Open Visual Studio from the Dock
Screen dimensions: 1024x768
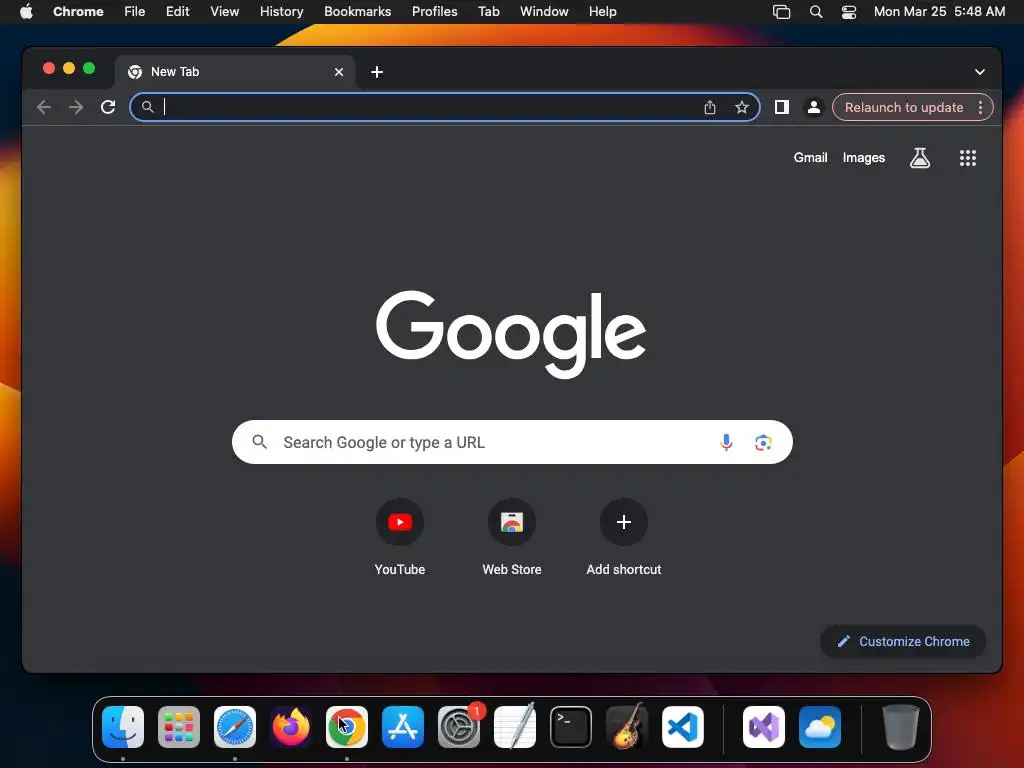coord(763,727)
